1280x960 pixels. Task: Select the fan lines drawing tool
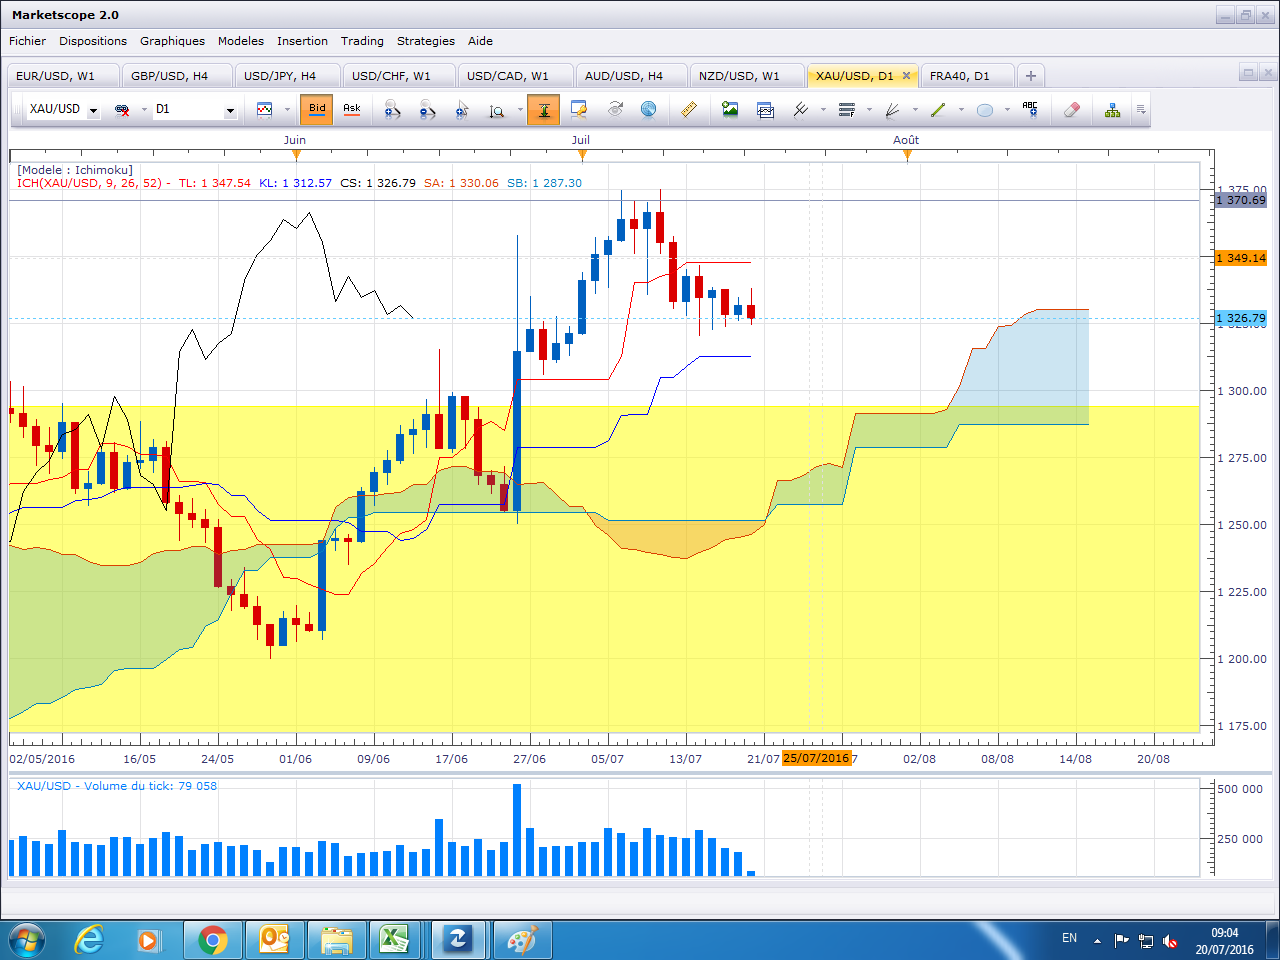click(x=893, y=109)
